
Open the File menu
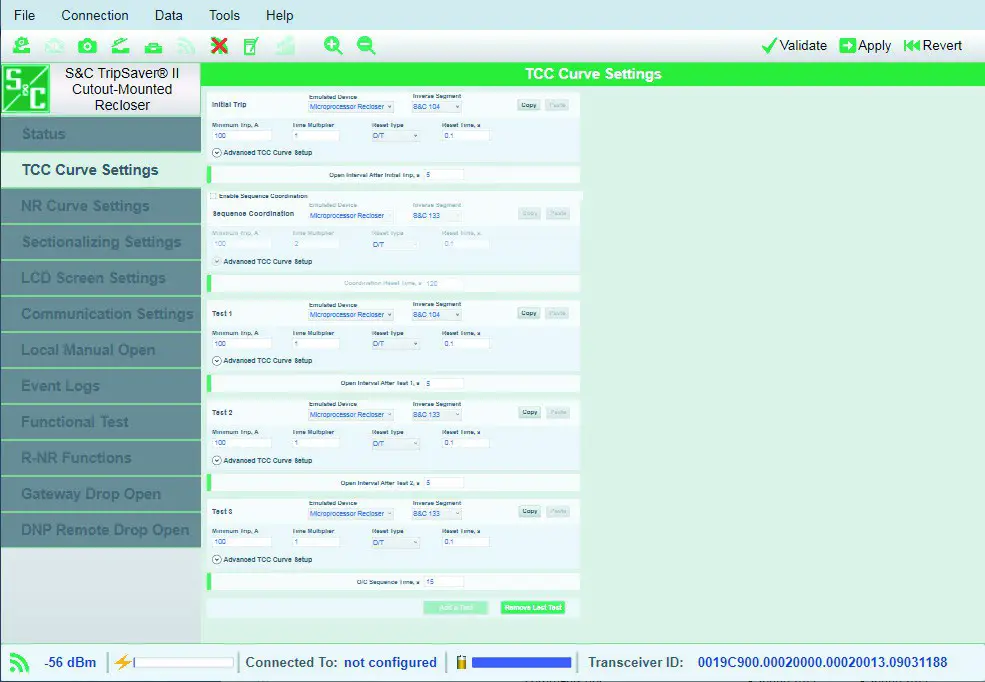point(24,15)
